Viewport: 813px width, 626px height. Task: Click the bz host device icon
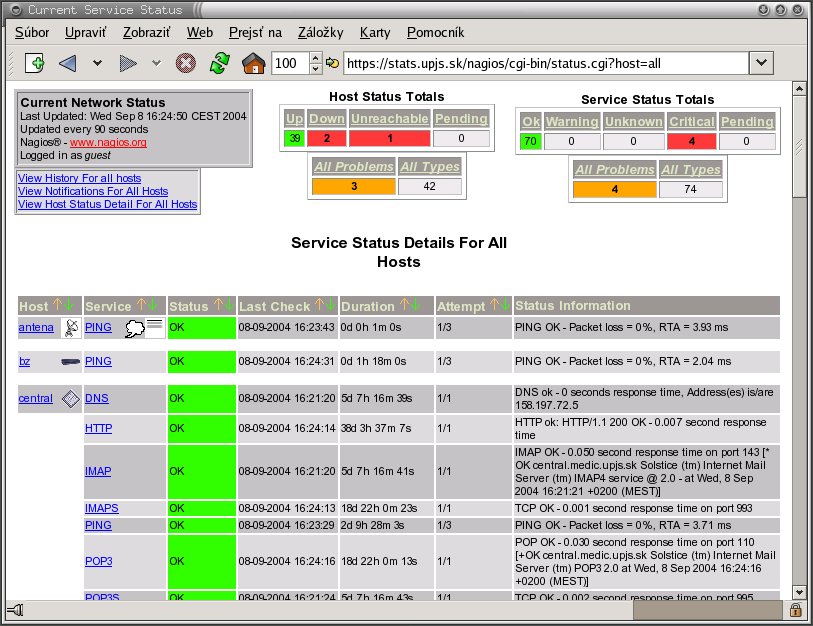pyautogui.click(x=71, y=361)
